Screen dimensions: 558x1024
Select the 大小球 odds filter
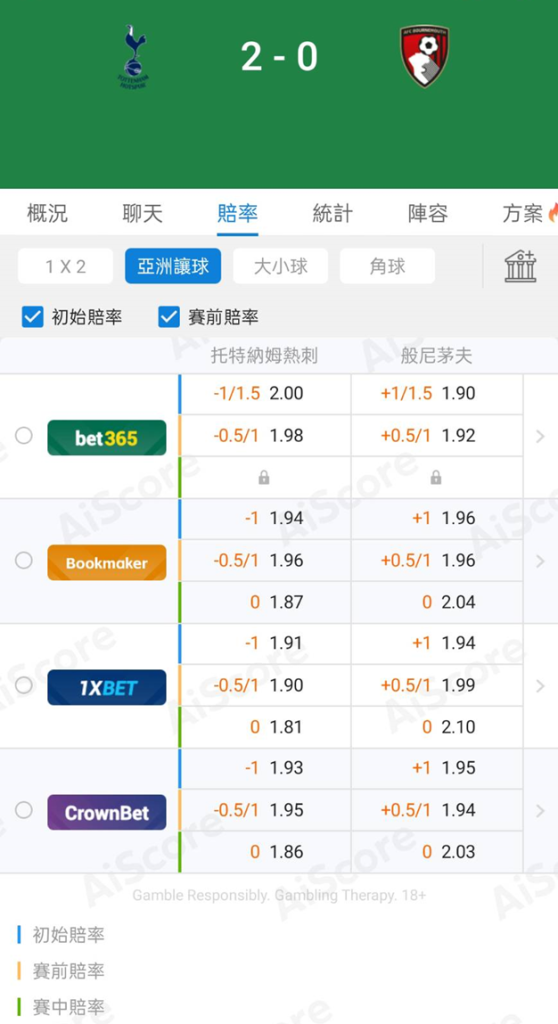tap(280, 266)
